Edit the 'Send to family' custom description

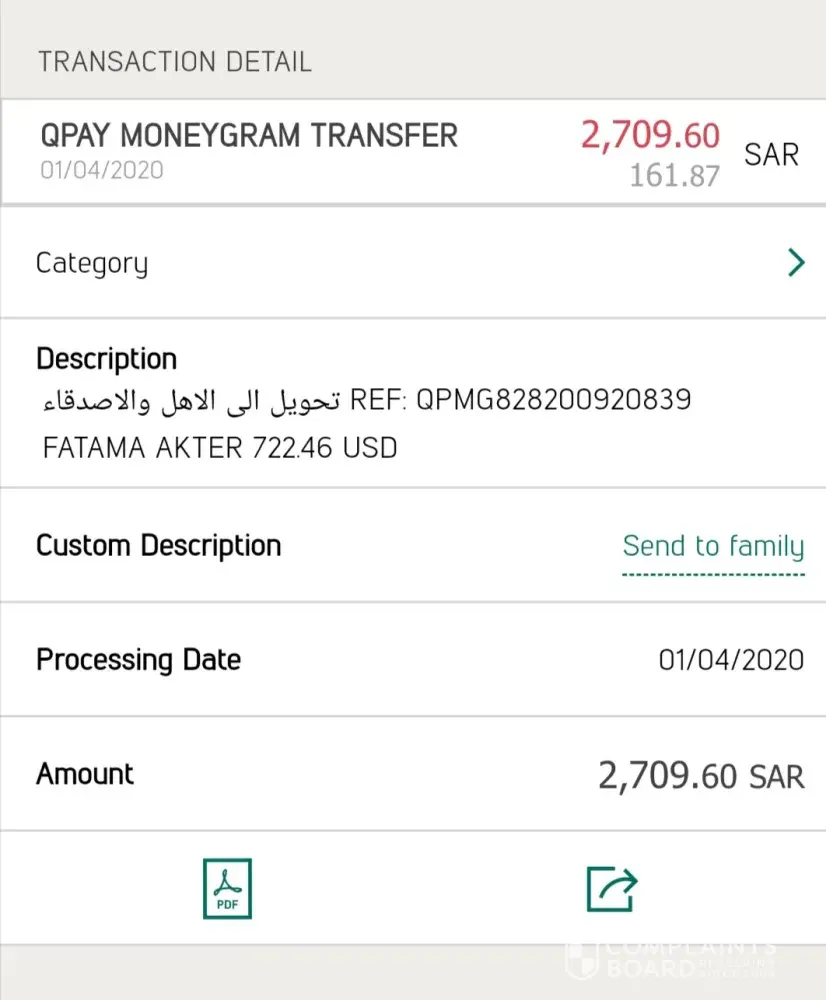pyautogui.click(x=713, y=546)
